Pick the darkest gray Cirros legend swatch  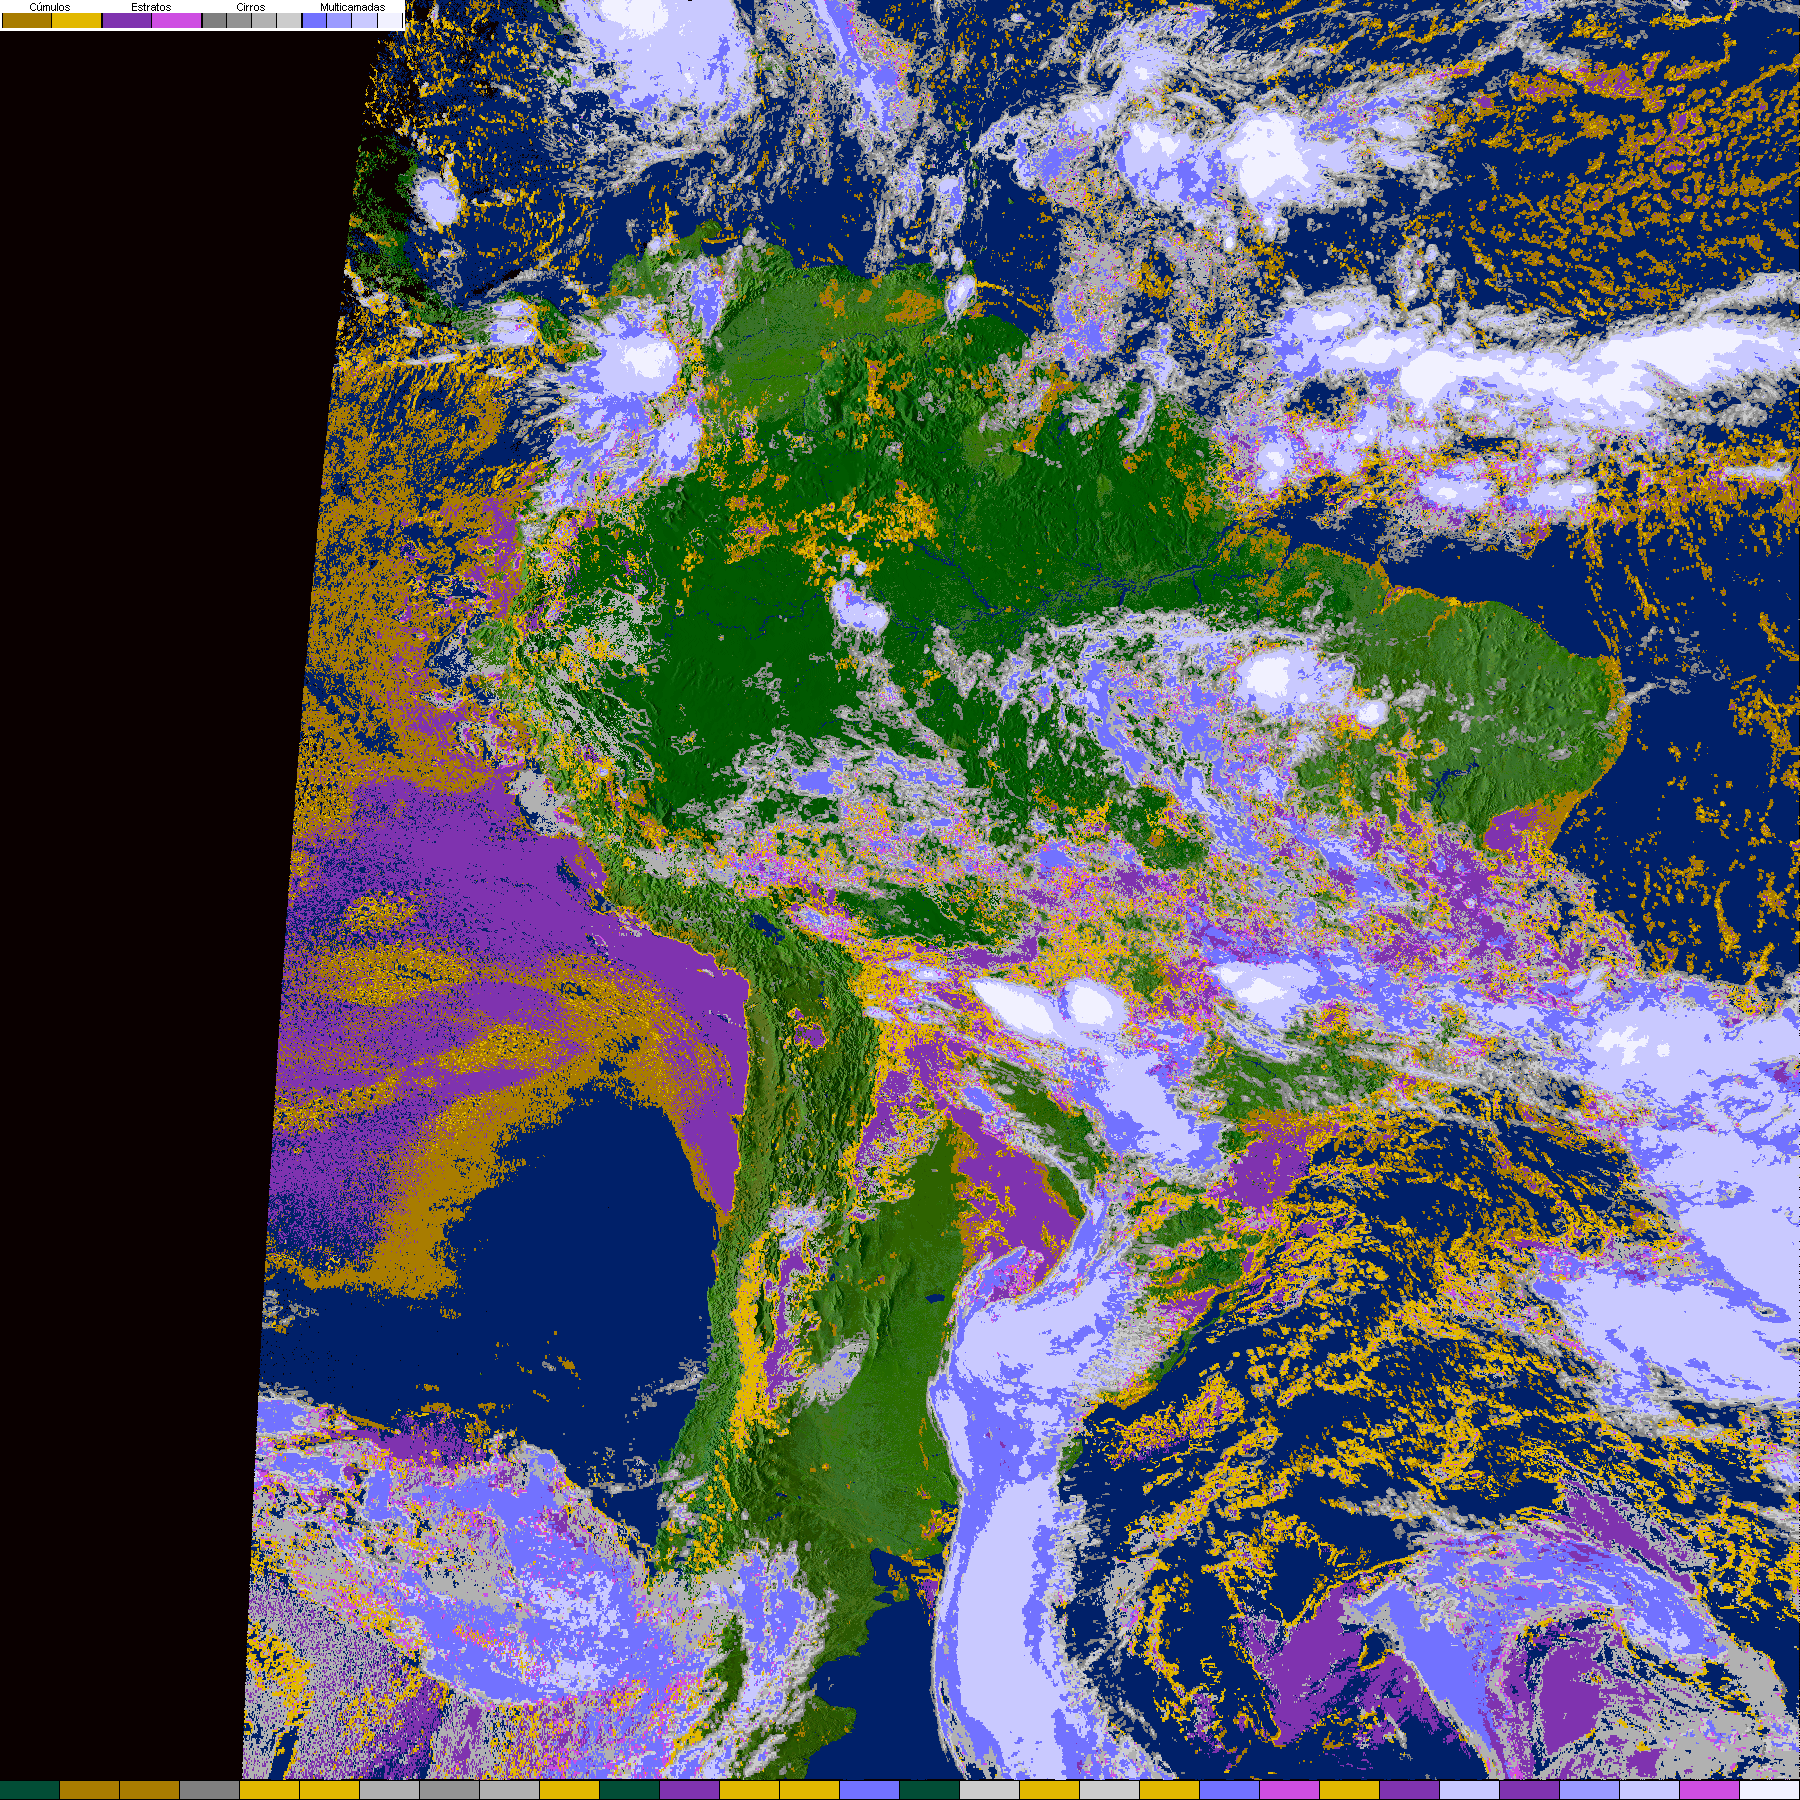214,20
